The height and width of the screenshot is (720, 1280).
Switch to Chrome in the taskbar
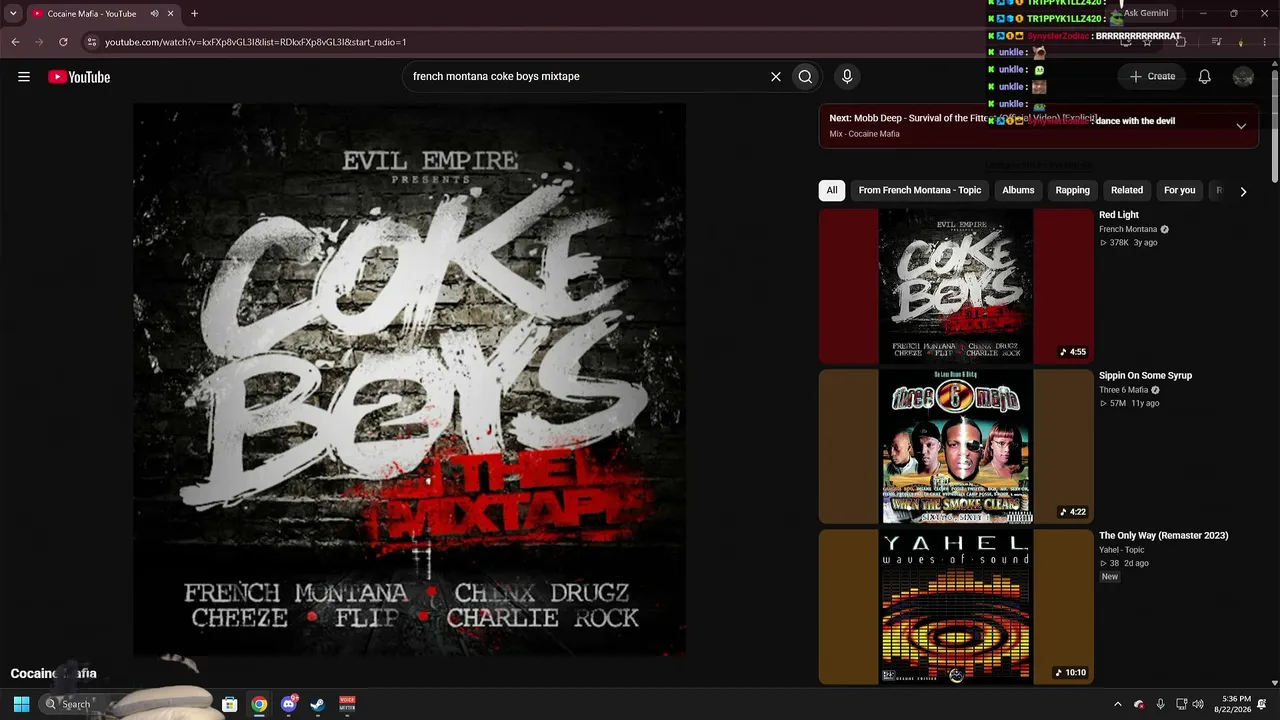[259, 704]
